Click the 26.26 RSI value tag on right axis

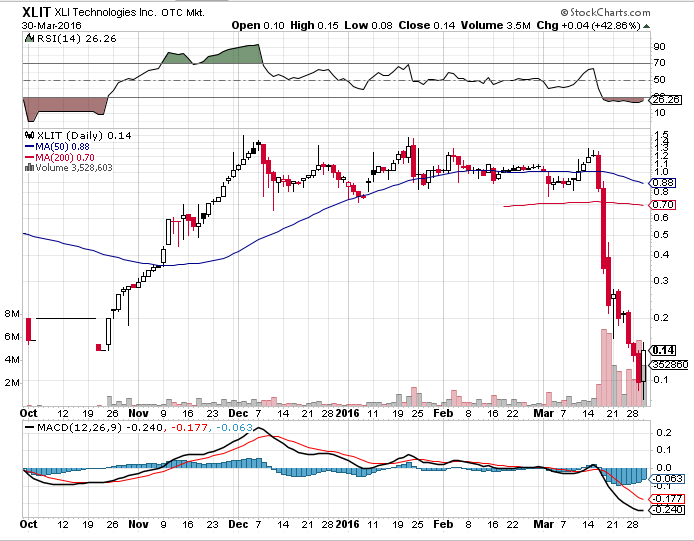click(x=666, y=100)
